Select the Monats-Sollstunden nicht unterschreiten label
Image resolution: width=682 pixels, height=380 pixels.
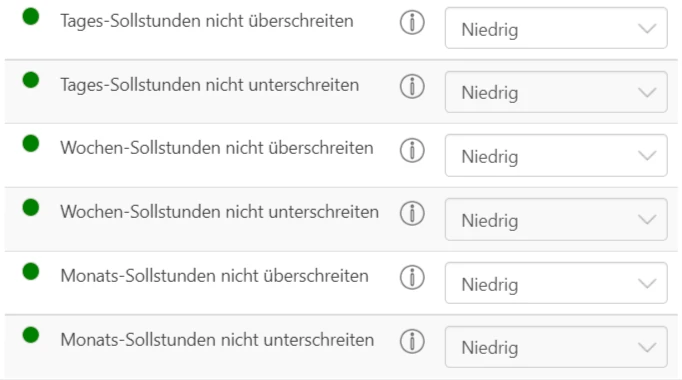point(217,340)
